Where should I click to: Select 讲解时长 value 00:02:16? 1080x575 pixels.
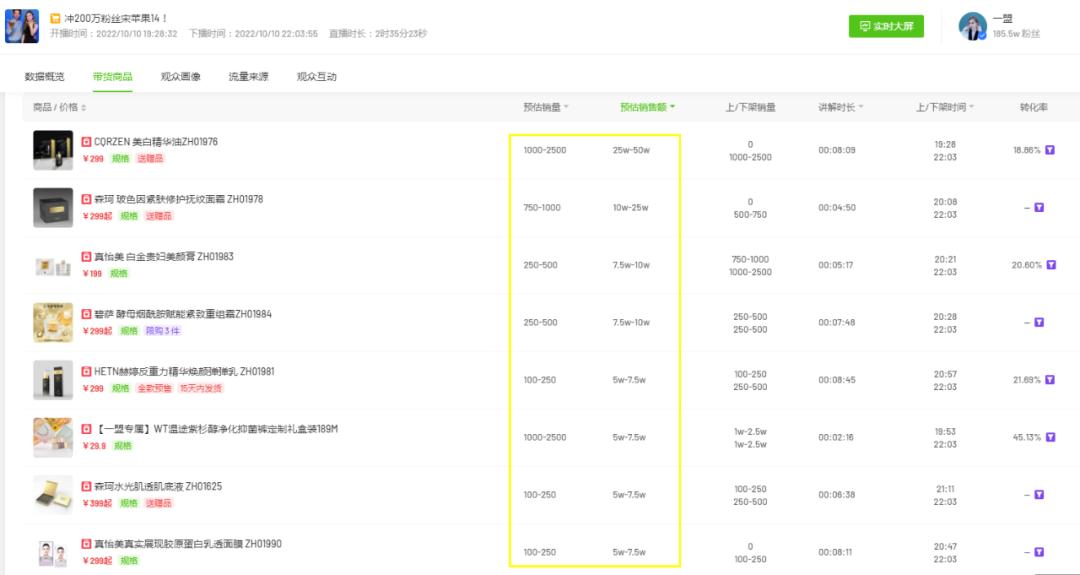(837, 437)
